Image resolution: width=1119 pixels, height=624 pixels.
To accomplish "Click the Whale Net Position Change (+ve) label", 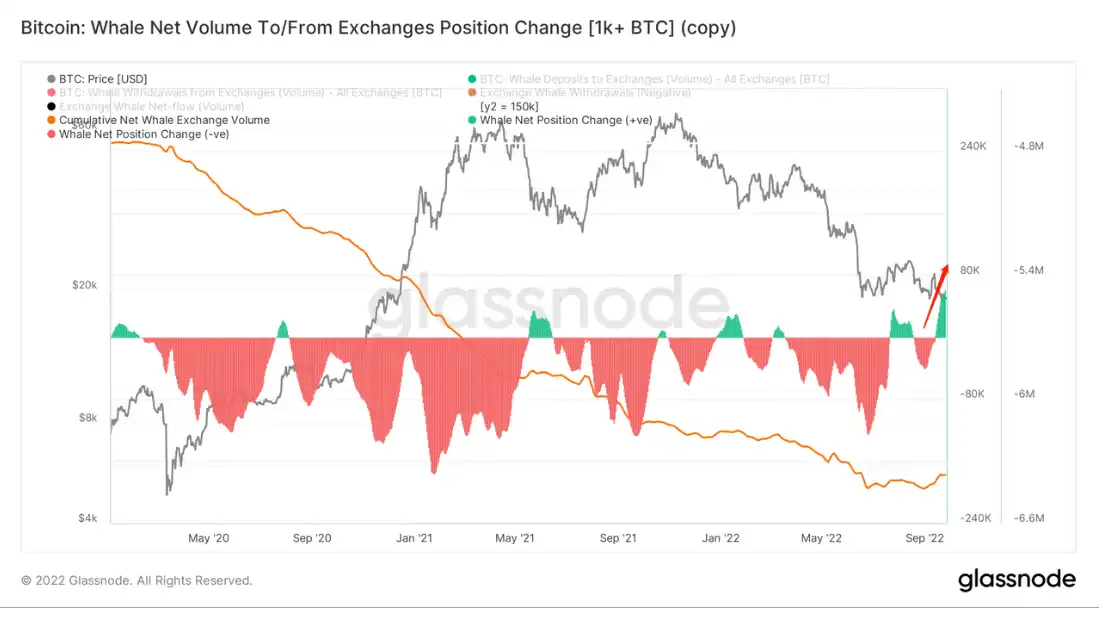I will [x=566, y=120].
